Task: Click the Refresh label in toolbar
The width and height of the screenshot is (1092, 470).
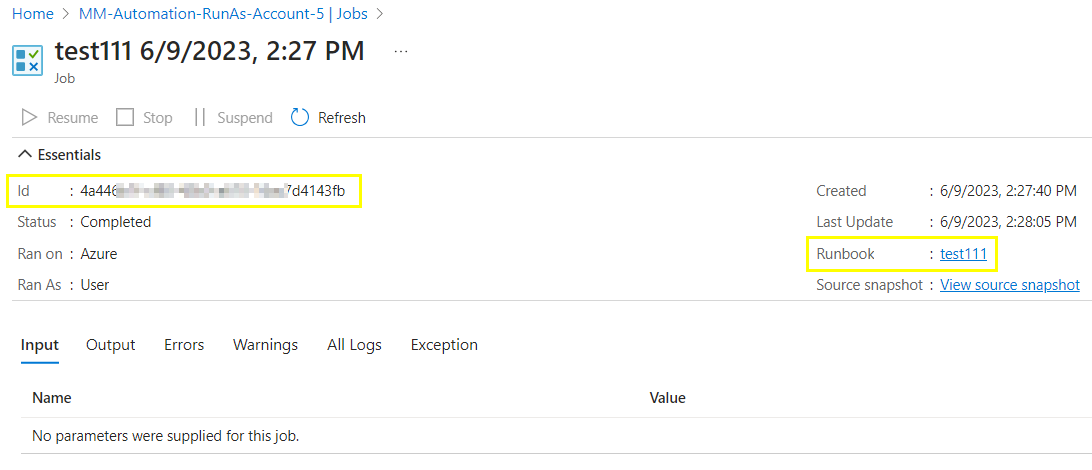Action: pos(342,118)
